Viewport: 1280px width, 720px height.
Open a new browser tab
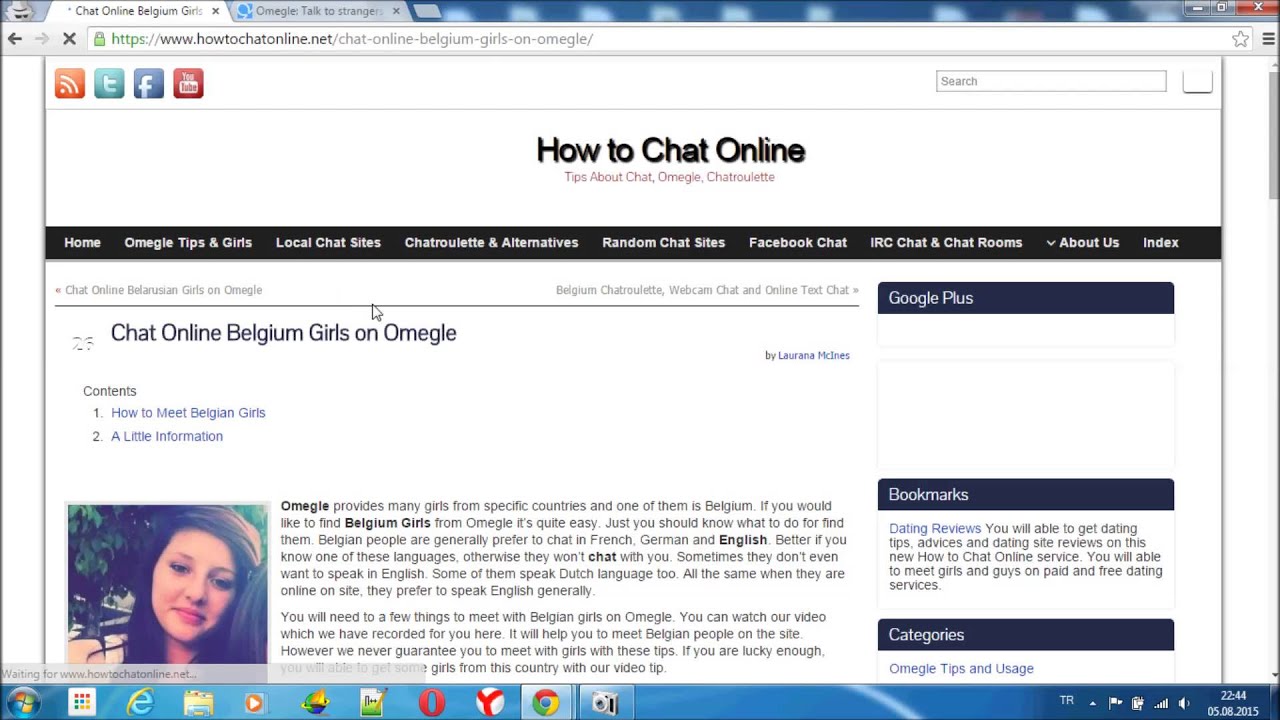tap(426, 11)
